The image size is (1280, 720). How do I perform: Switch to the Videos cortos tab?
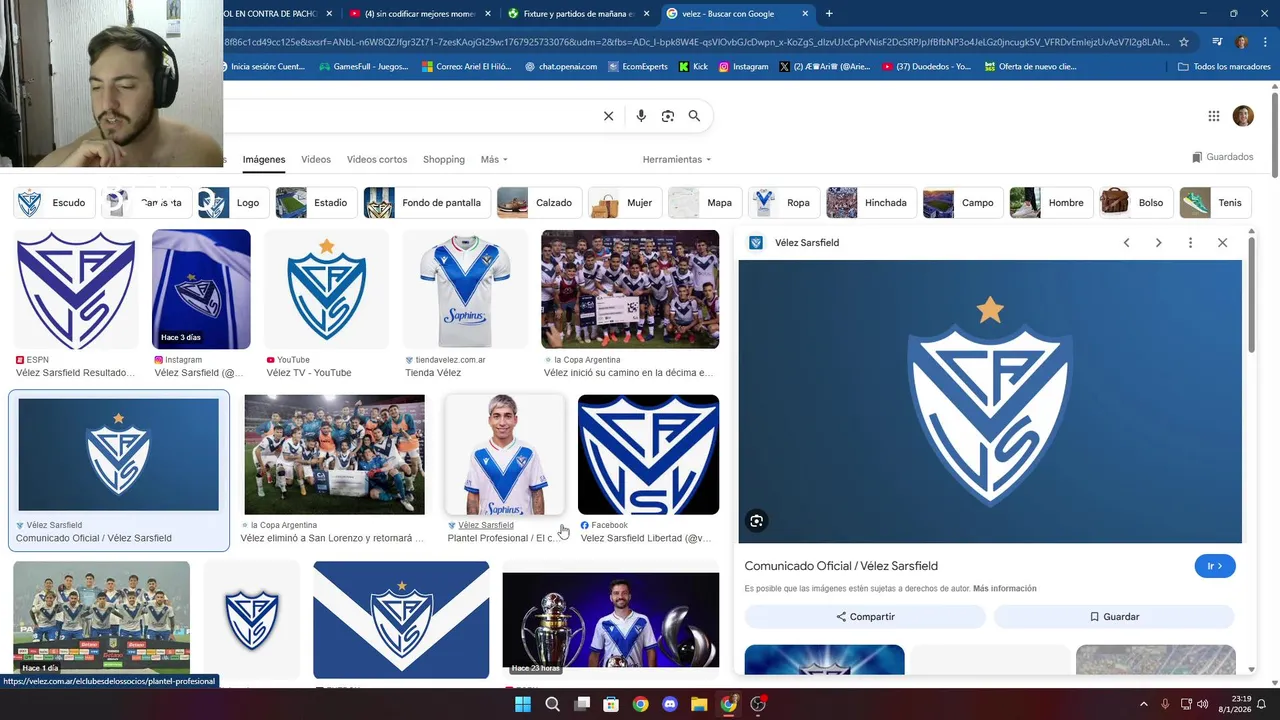[377, 160]
